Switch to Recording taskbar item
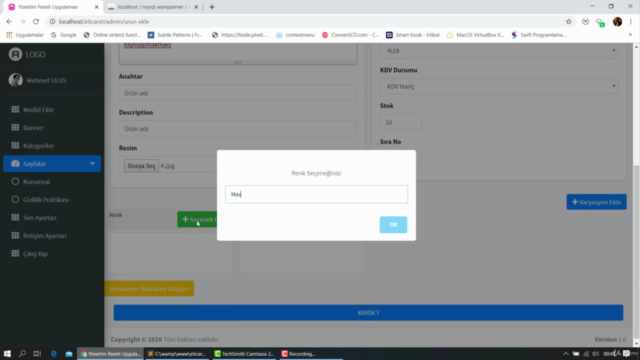This screenshot has width=640, height=360. coord(311,353)
